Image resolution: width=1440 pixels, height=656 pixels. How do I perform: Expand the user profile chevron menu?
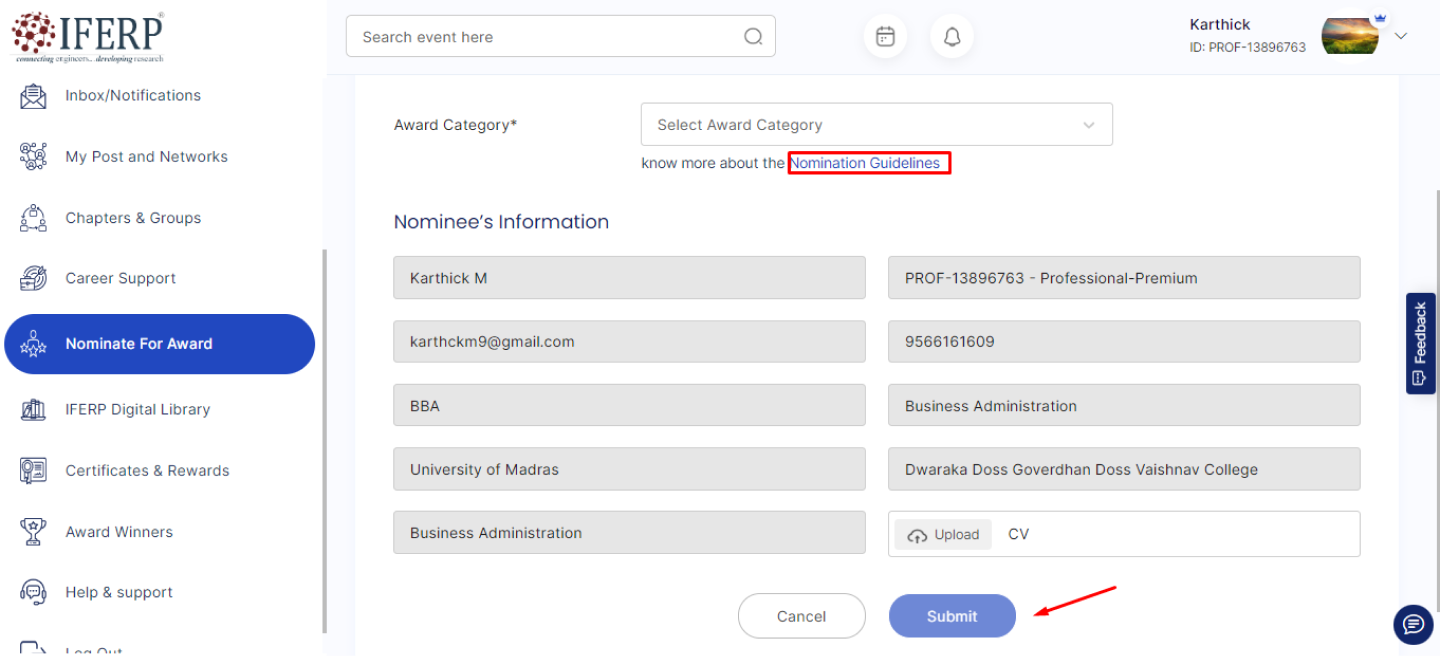[x=1401, y=36]
